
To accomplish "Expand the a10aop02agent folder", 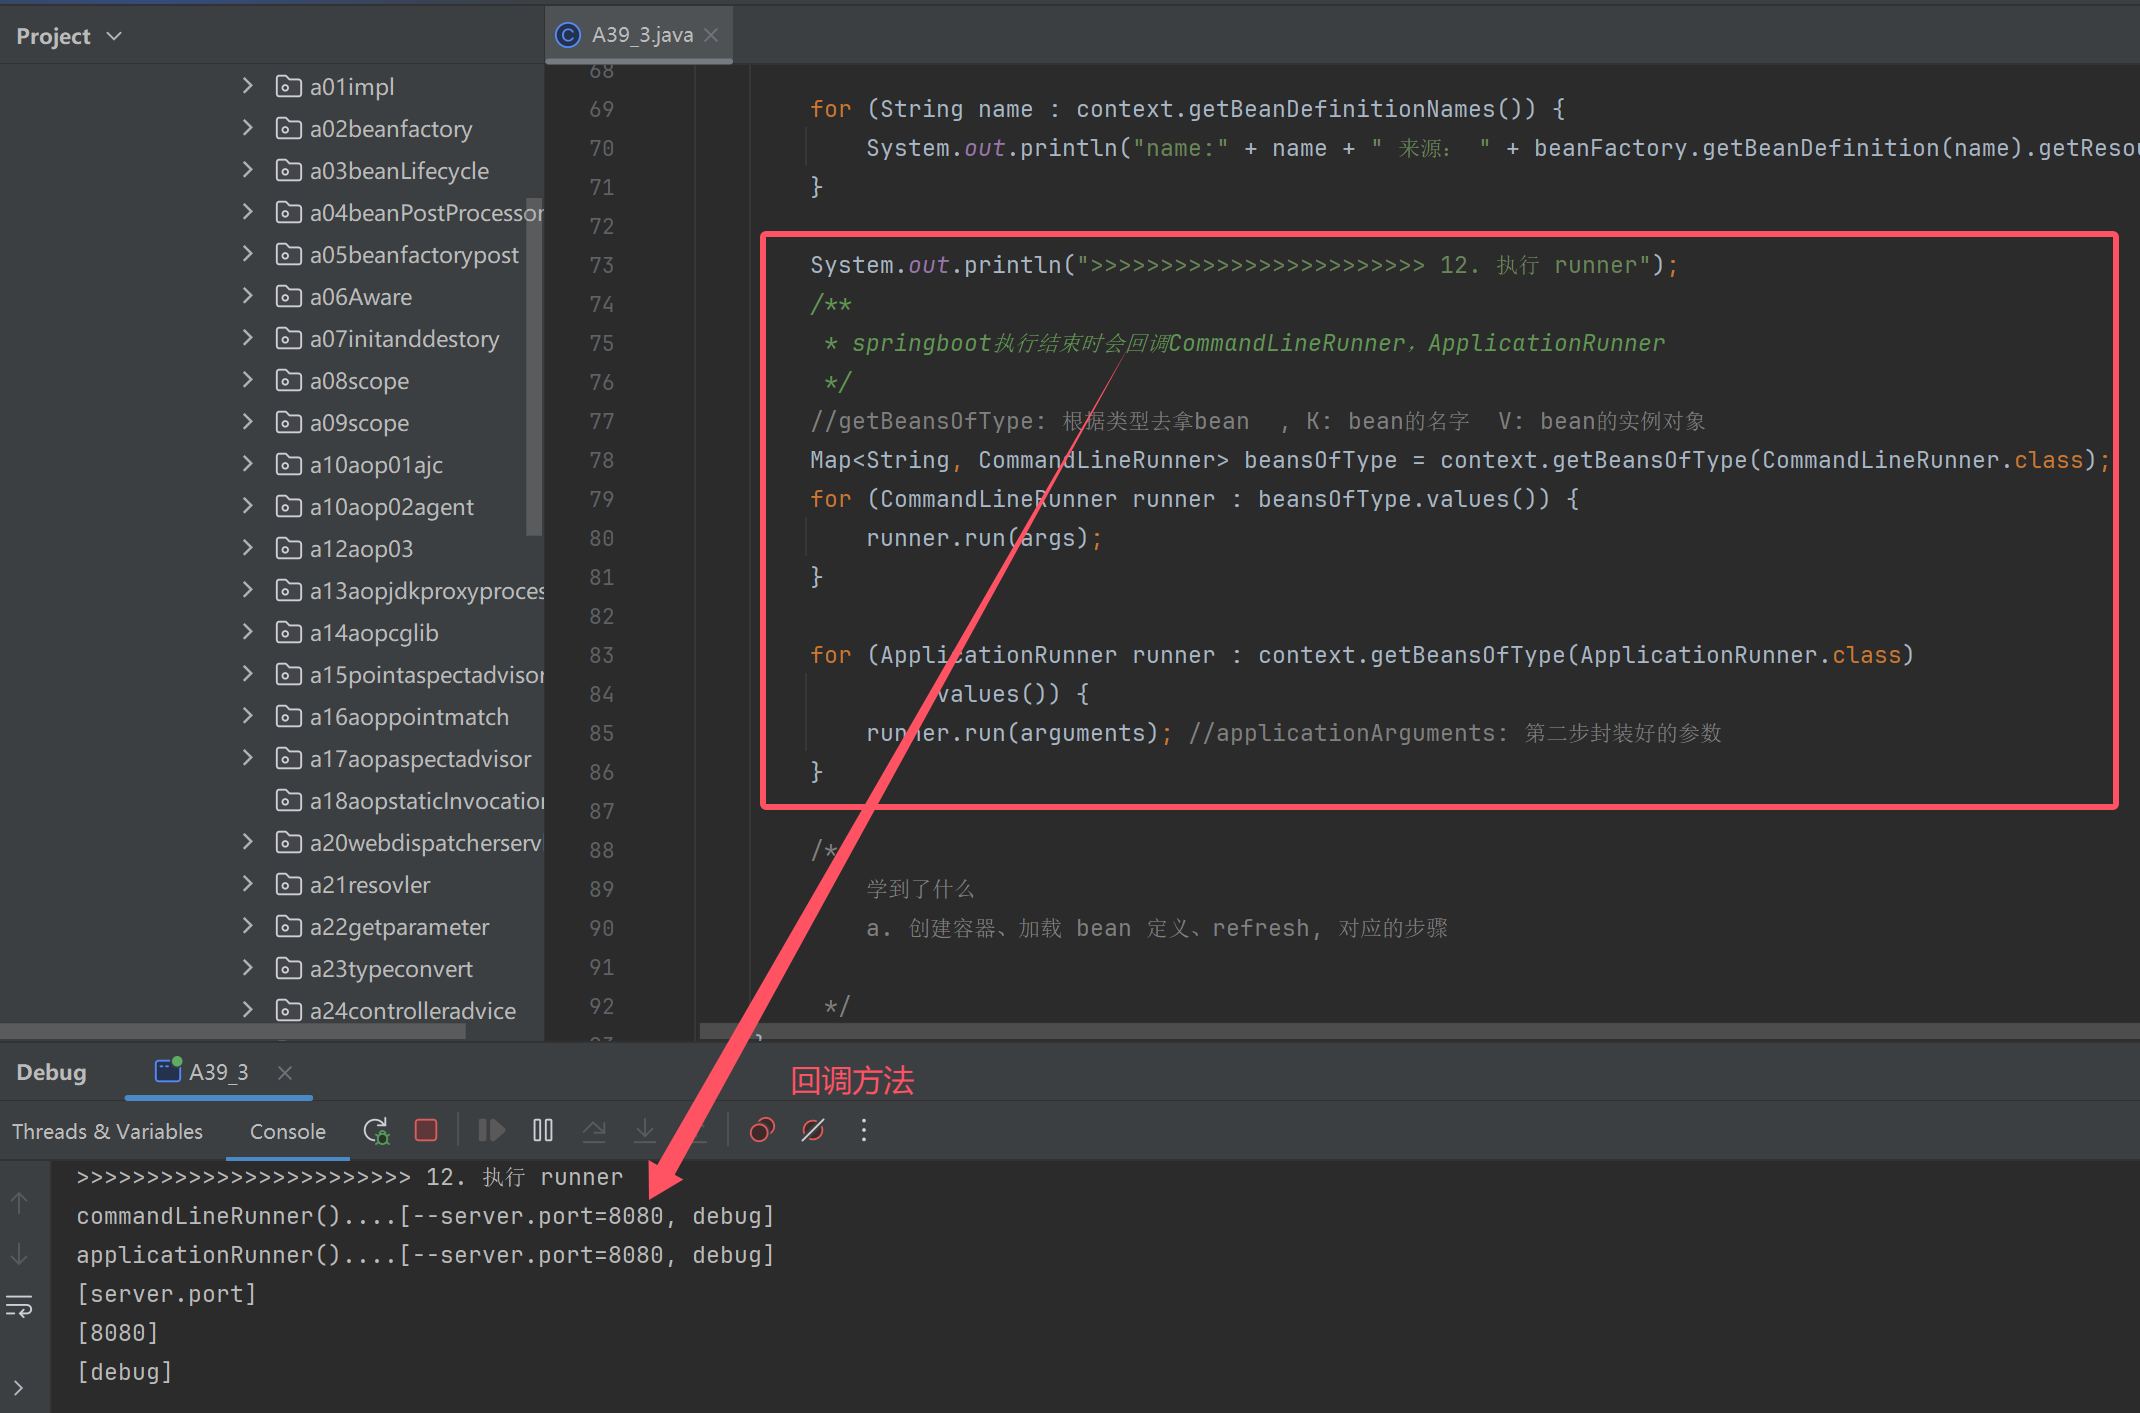I will pos(248,506).
